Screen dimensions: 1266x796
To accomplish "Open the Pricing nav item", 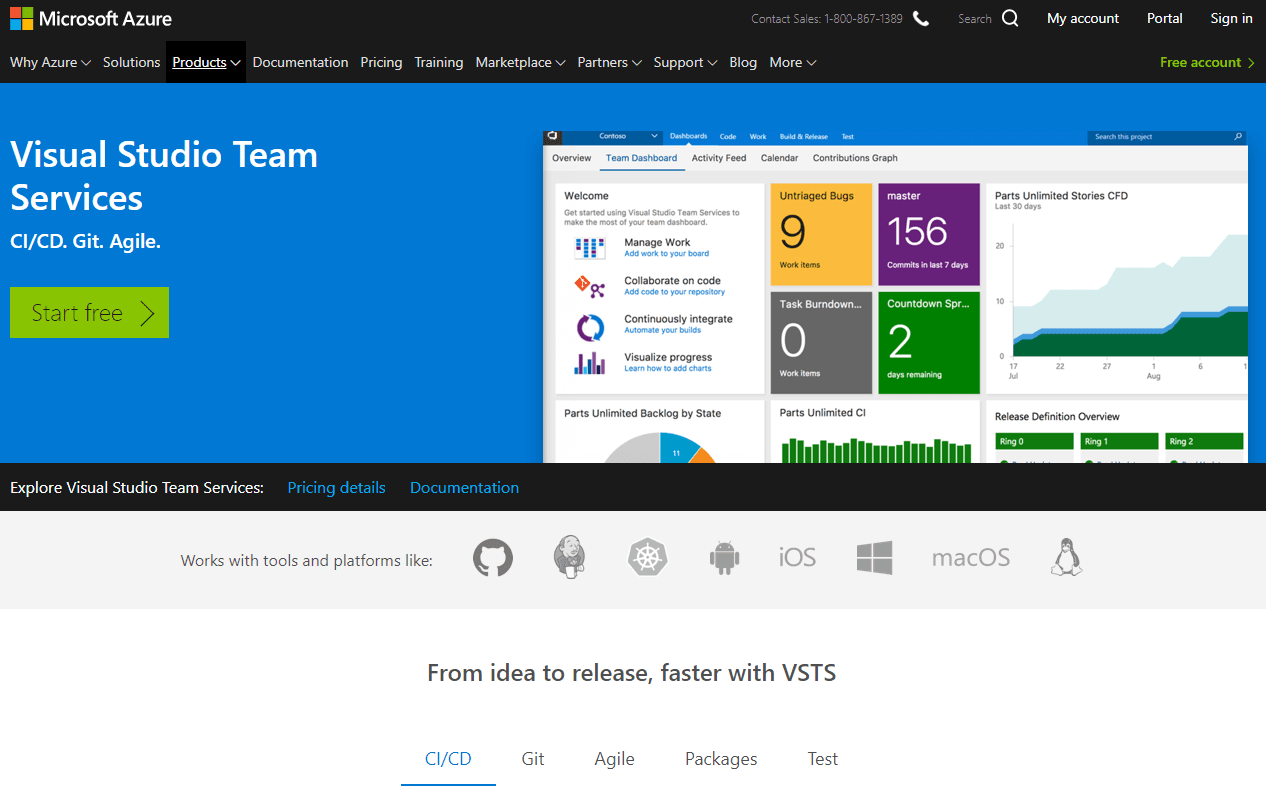I will pyautogui.click(x=381, y=62).
